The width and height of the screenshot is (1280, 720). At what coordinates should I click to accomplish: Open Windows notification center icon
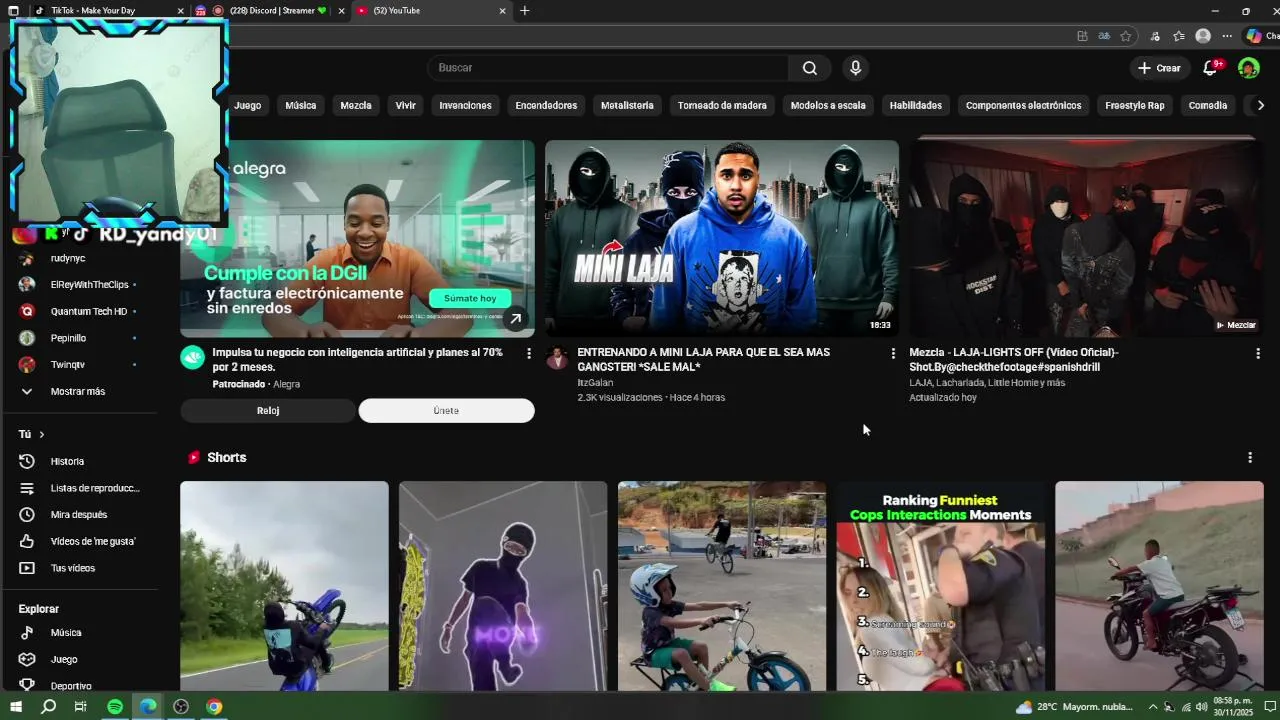[1270, 706]
